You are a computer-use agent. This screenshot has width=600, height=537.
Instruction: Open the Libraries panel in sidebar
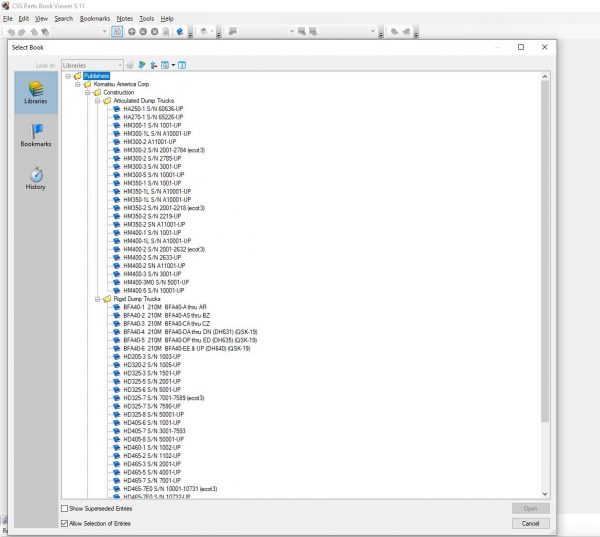[36, 92]
